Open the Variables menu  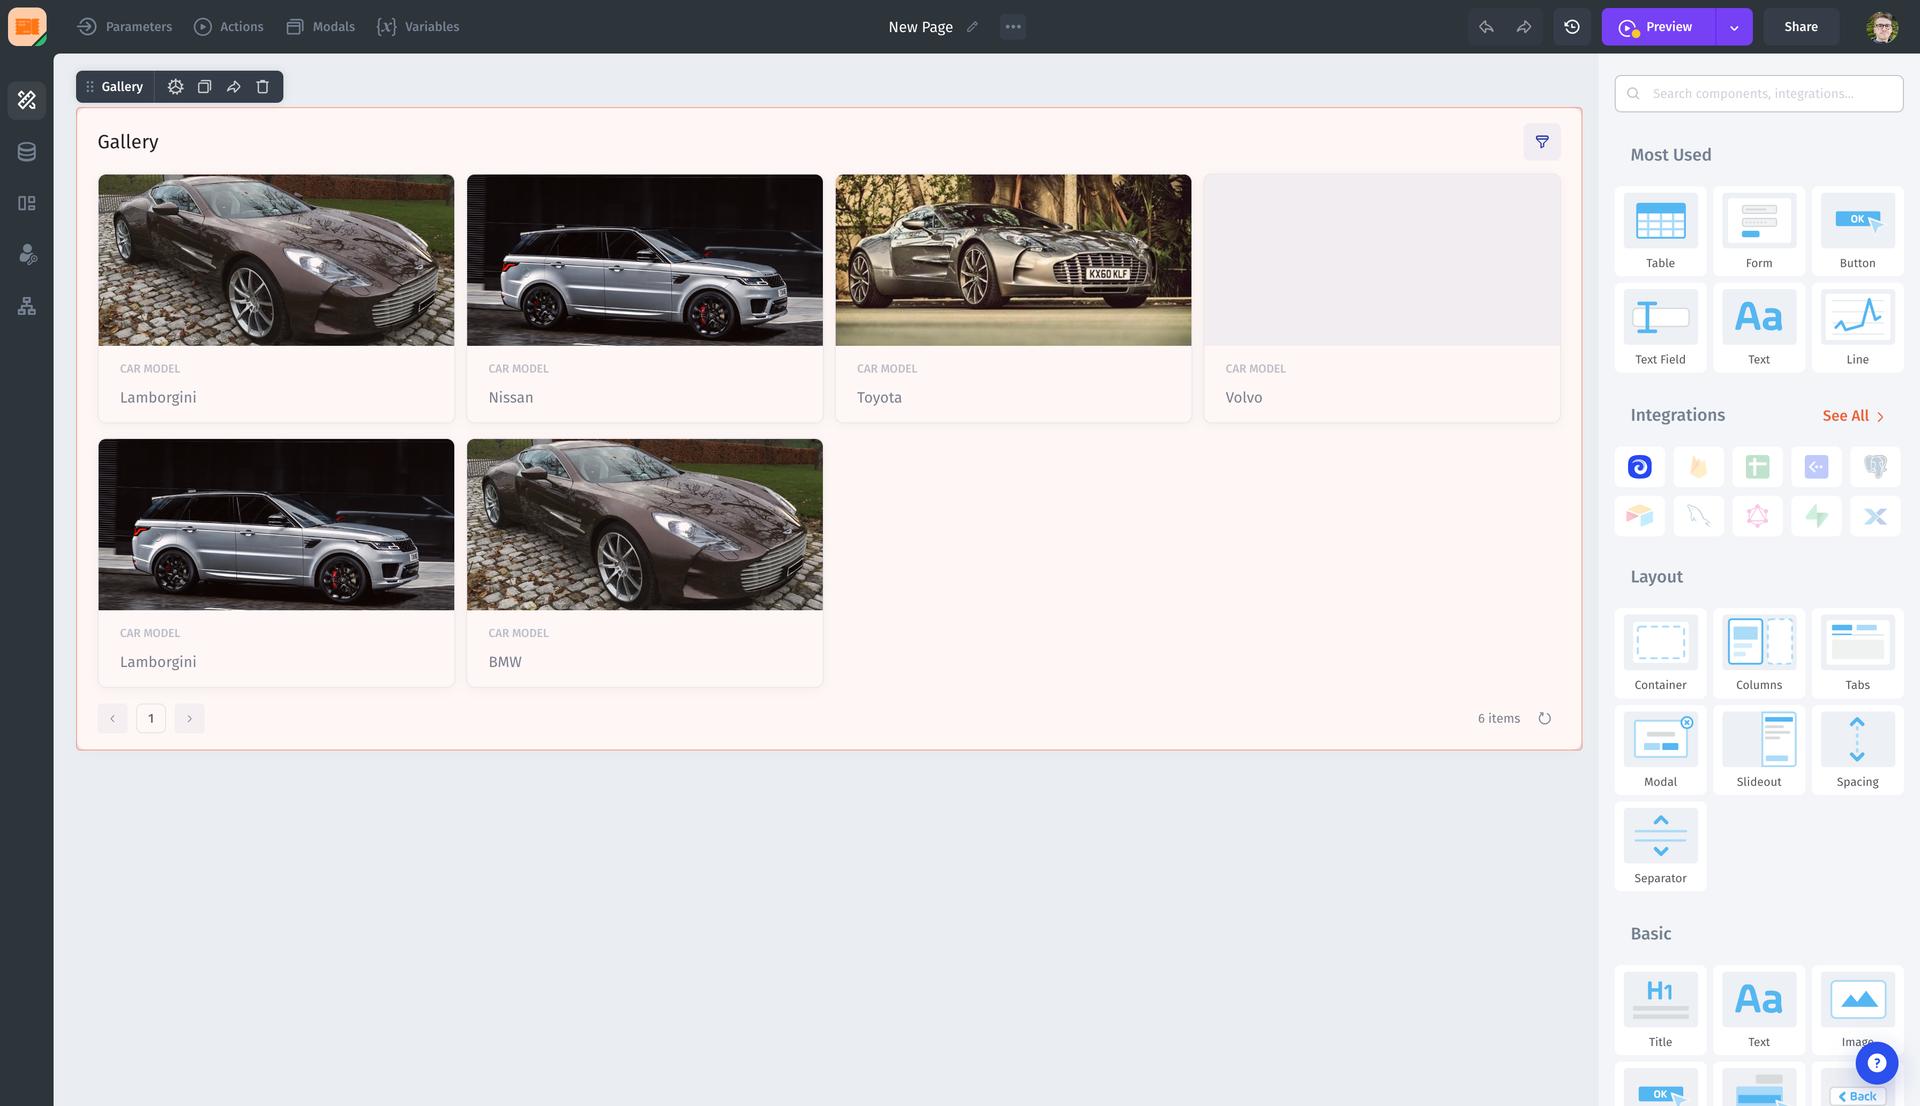pos(418,27)
